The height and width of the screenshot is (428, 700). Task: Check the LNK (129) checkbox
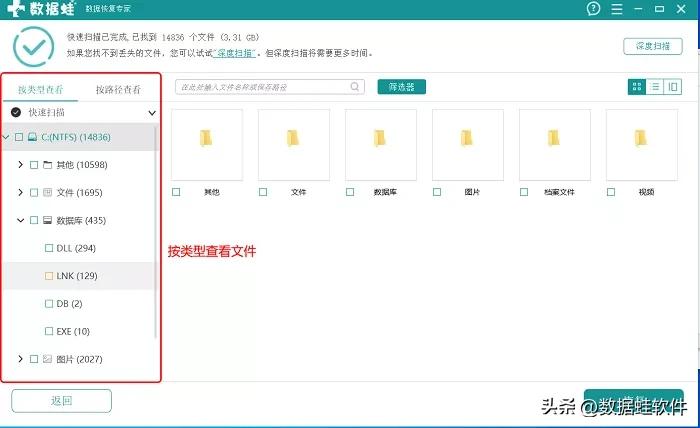pos(49,276)
